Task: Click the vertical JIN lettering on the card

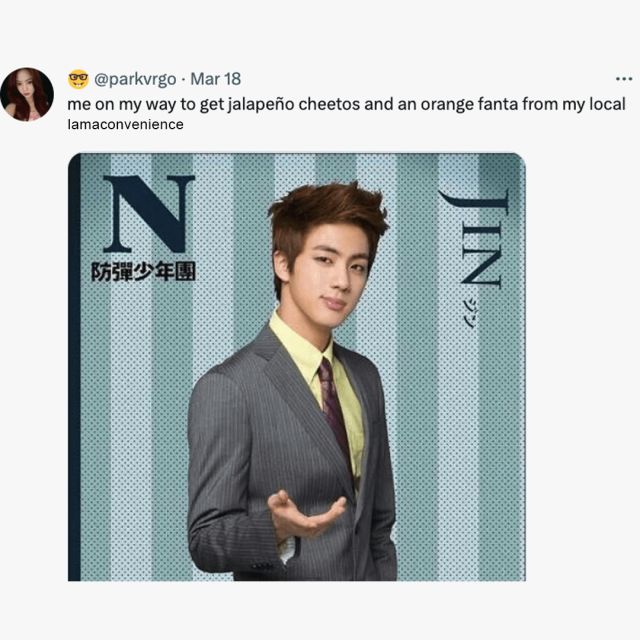Action: (475, 239)
